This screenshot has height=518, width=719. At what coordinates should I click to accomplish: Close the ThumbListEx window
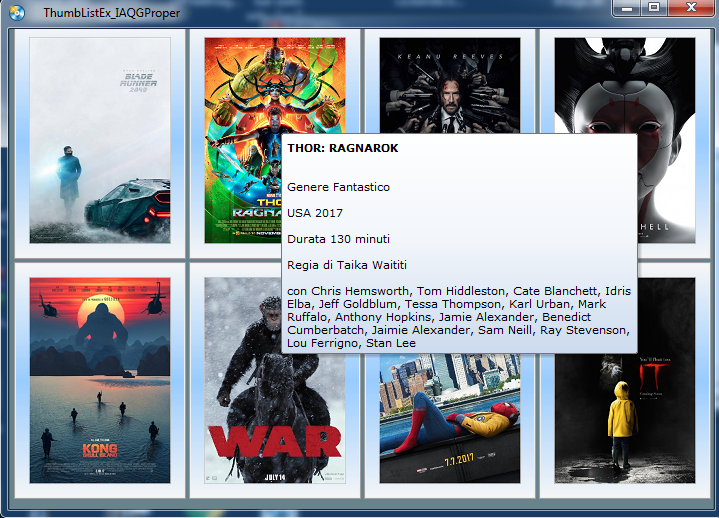coord(691,8)
